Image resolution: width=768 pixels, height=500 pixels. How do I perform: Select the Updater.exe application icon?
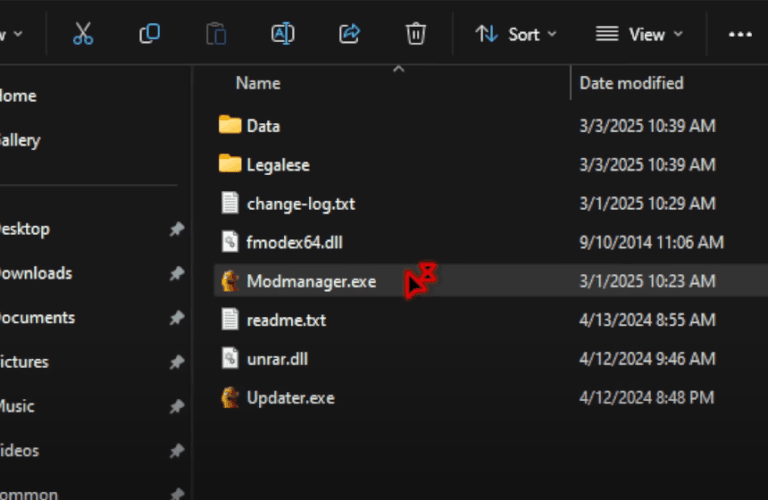point(230,398)
